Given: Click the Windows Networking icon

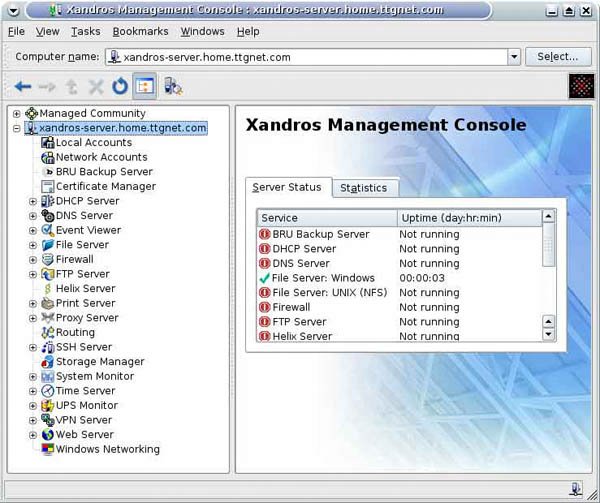Looking at the screenshot, I should click(x=47, y=450).
